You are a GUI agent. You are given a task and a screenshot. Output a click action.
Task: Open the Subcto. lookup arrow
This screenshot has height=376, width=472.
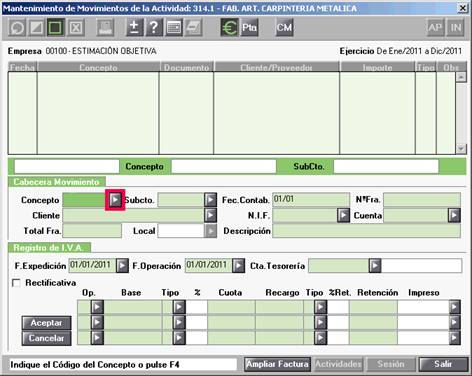tap(210, 200)
